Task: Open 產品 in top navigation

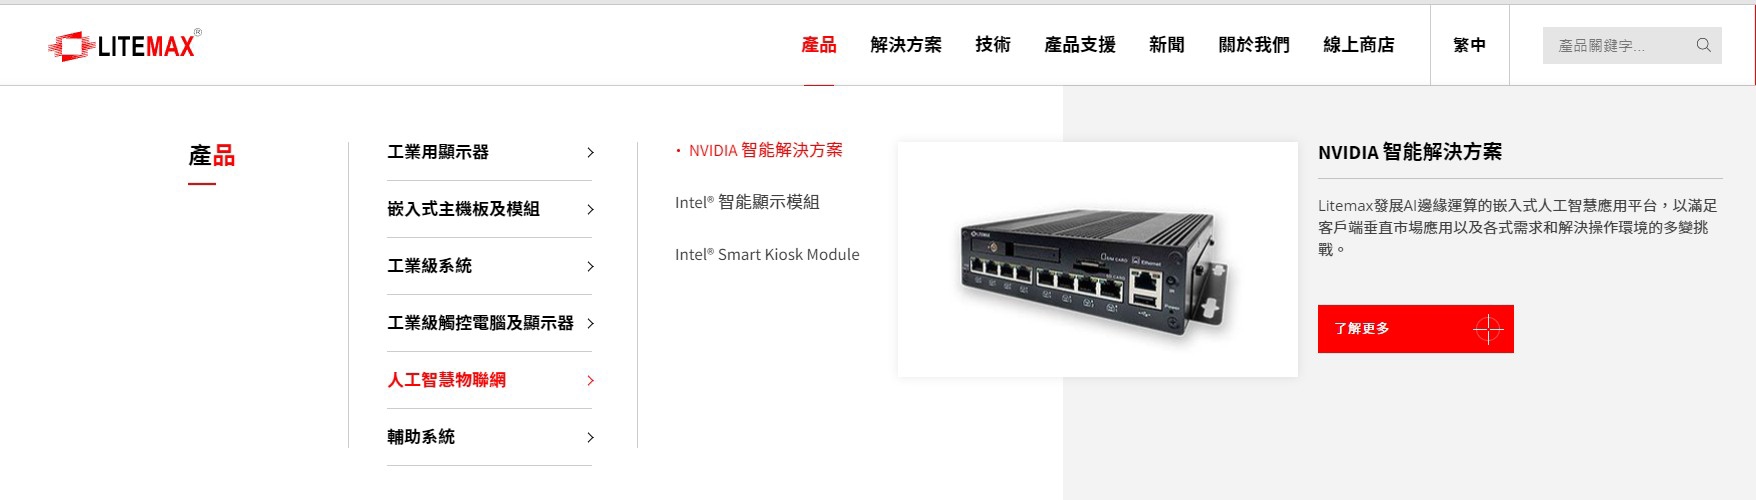Action: point(819,45)
